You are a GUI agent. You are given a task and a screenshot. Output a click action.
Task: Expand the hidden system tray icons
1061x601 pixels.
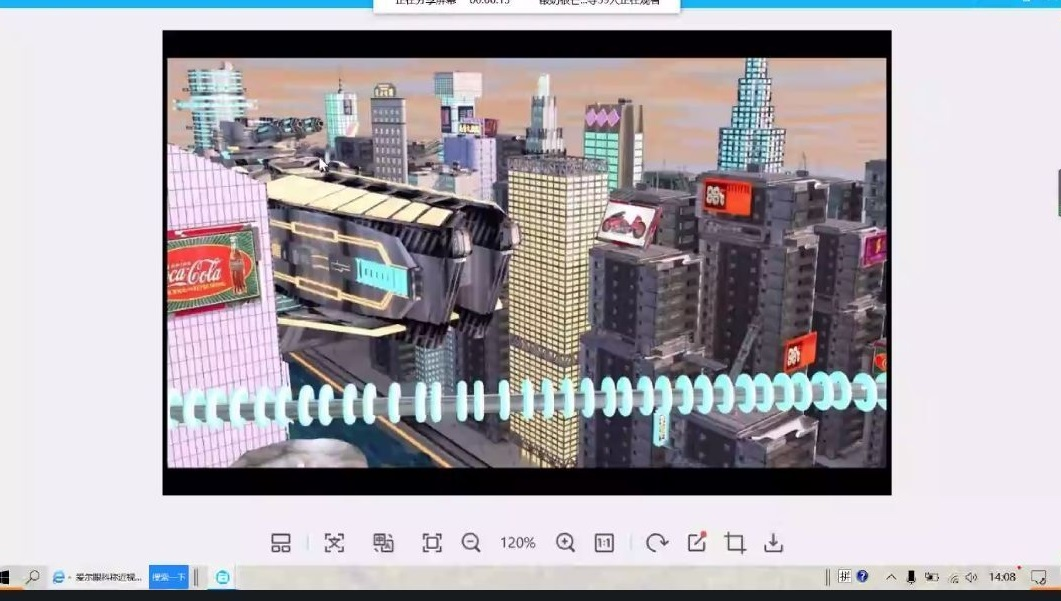click(891, 577)
